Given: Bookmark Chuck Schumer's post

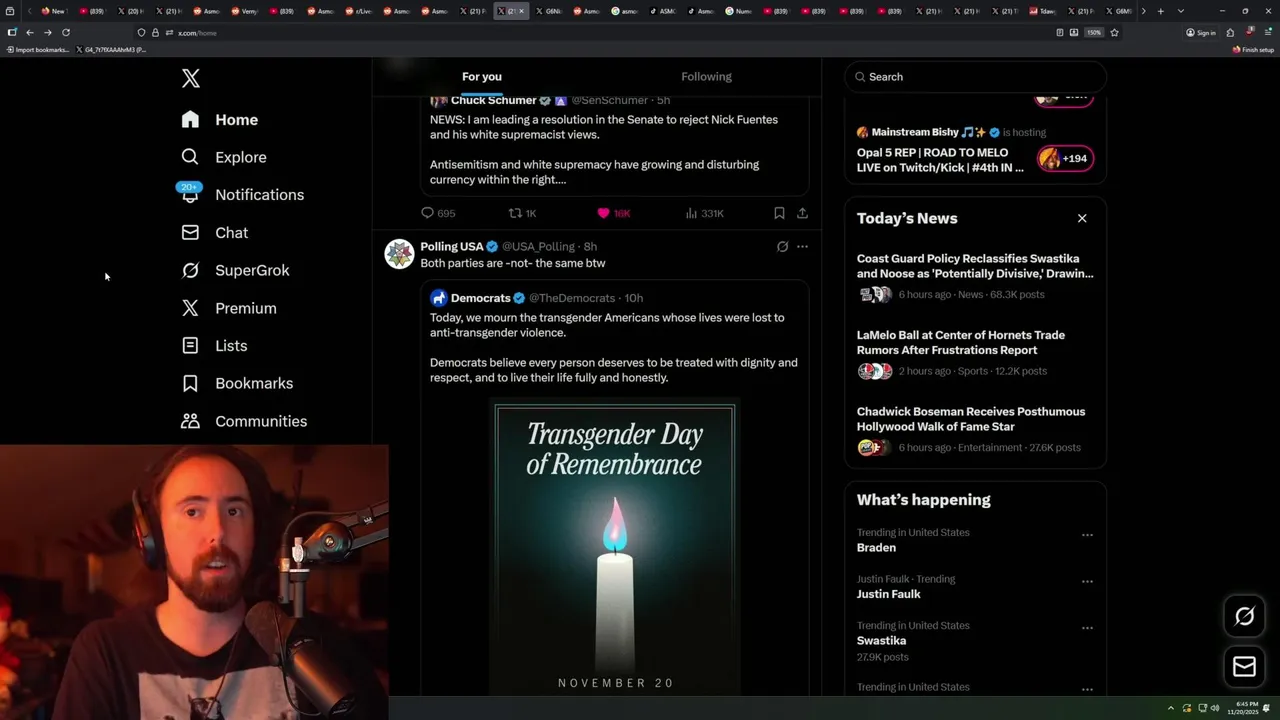Looking at the screenshot, I should 779,213.
